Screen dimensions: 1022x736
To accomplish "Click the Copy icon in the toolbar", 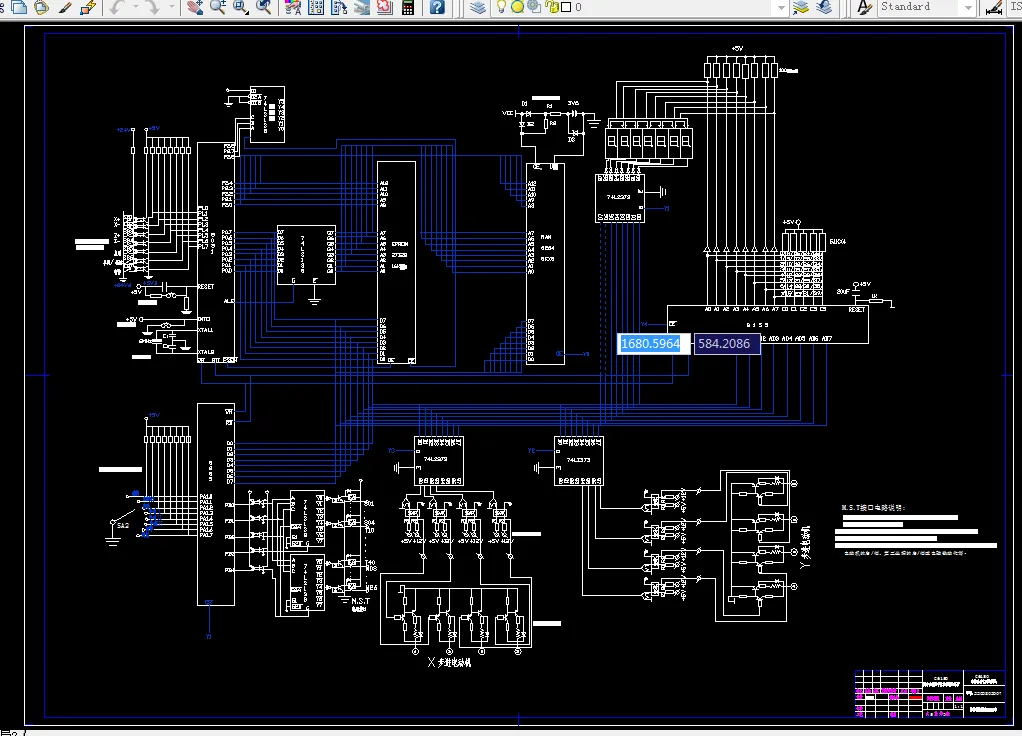I will pyautogui.click(x=20, y=7).
